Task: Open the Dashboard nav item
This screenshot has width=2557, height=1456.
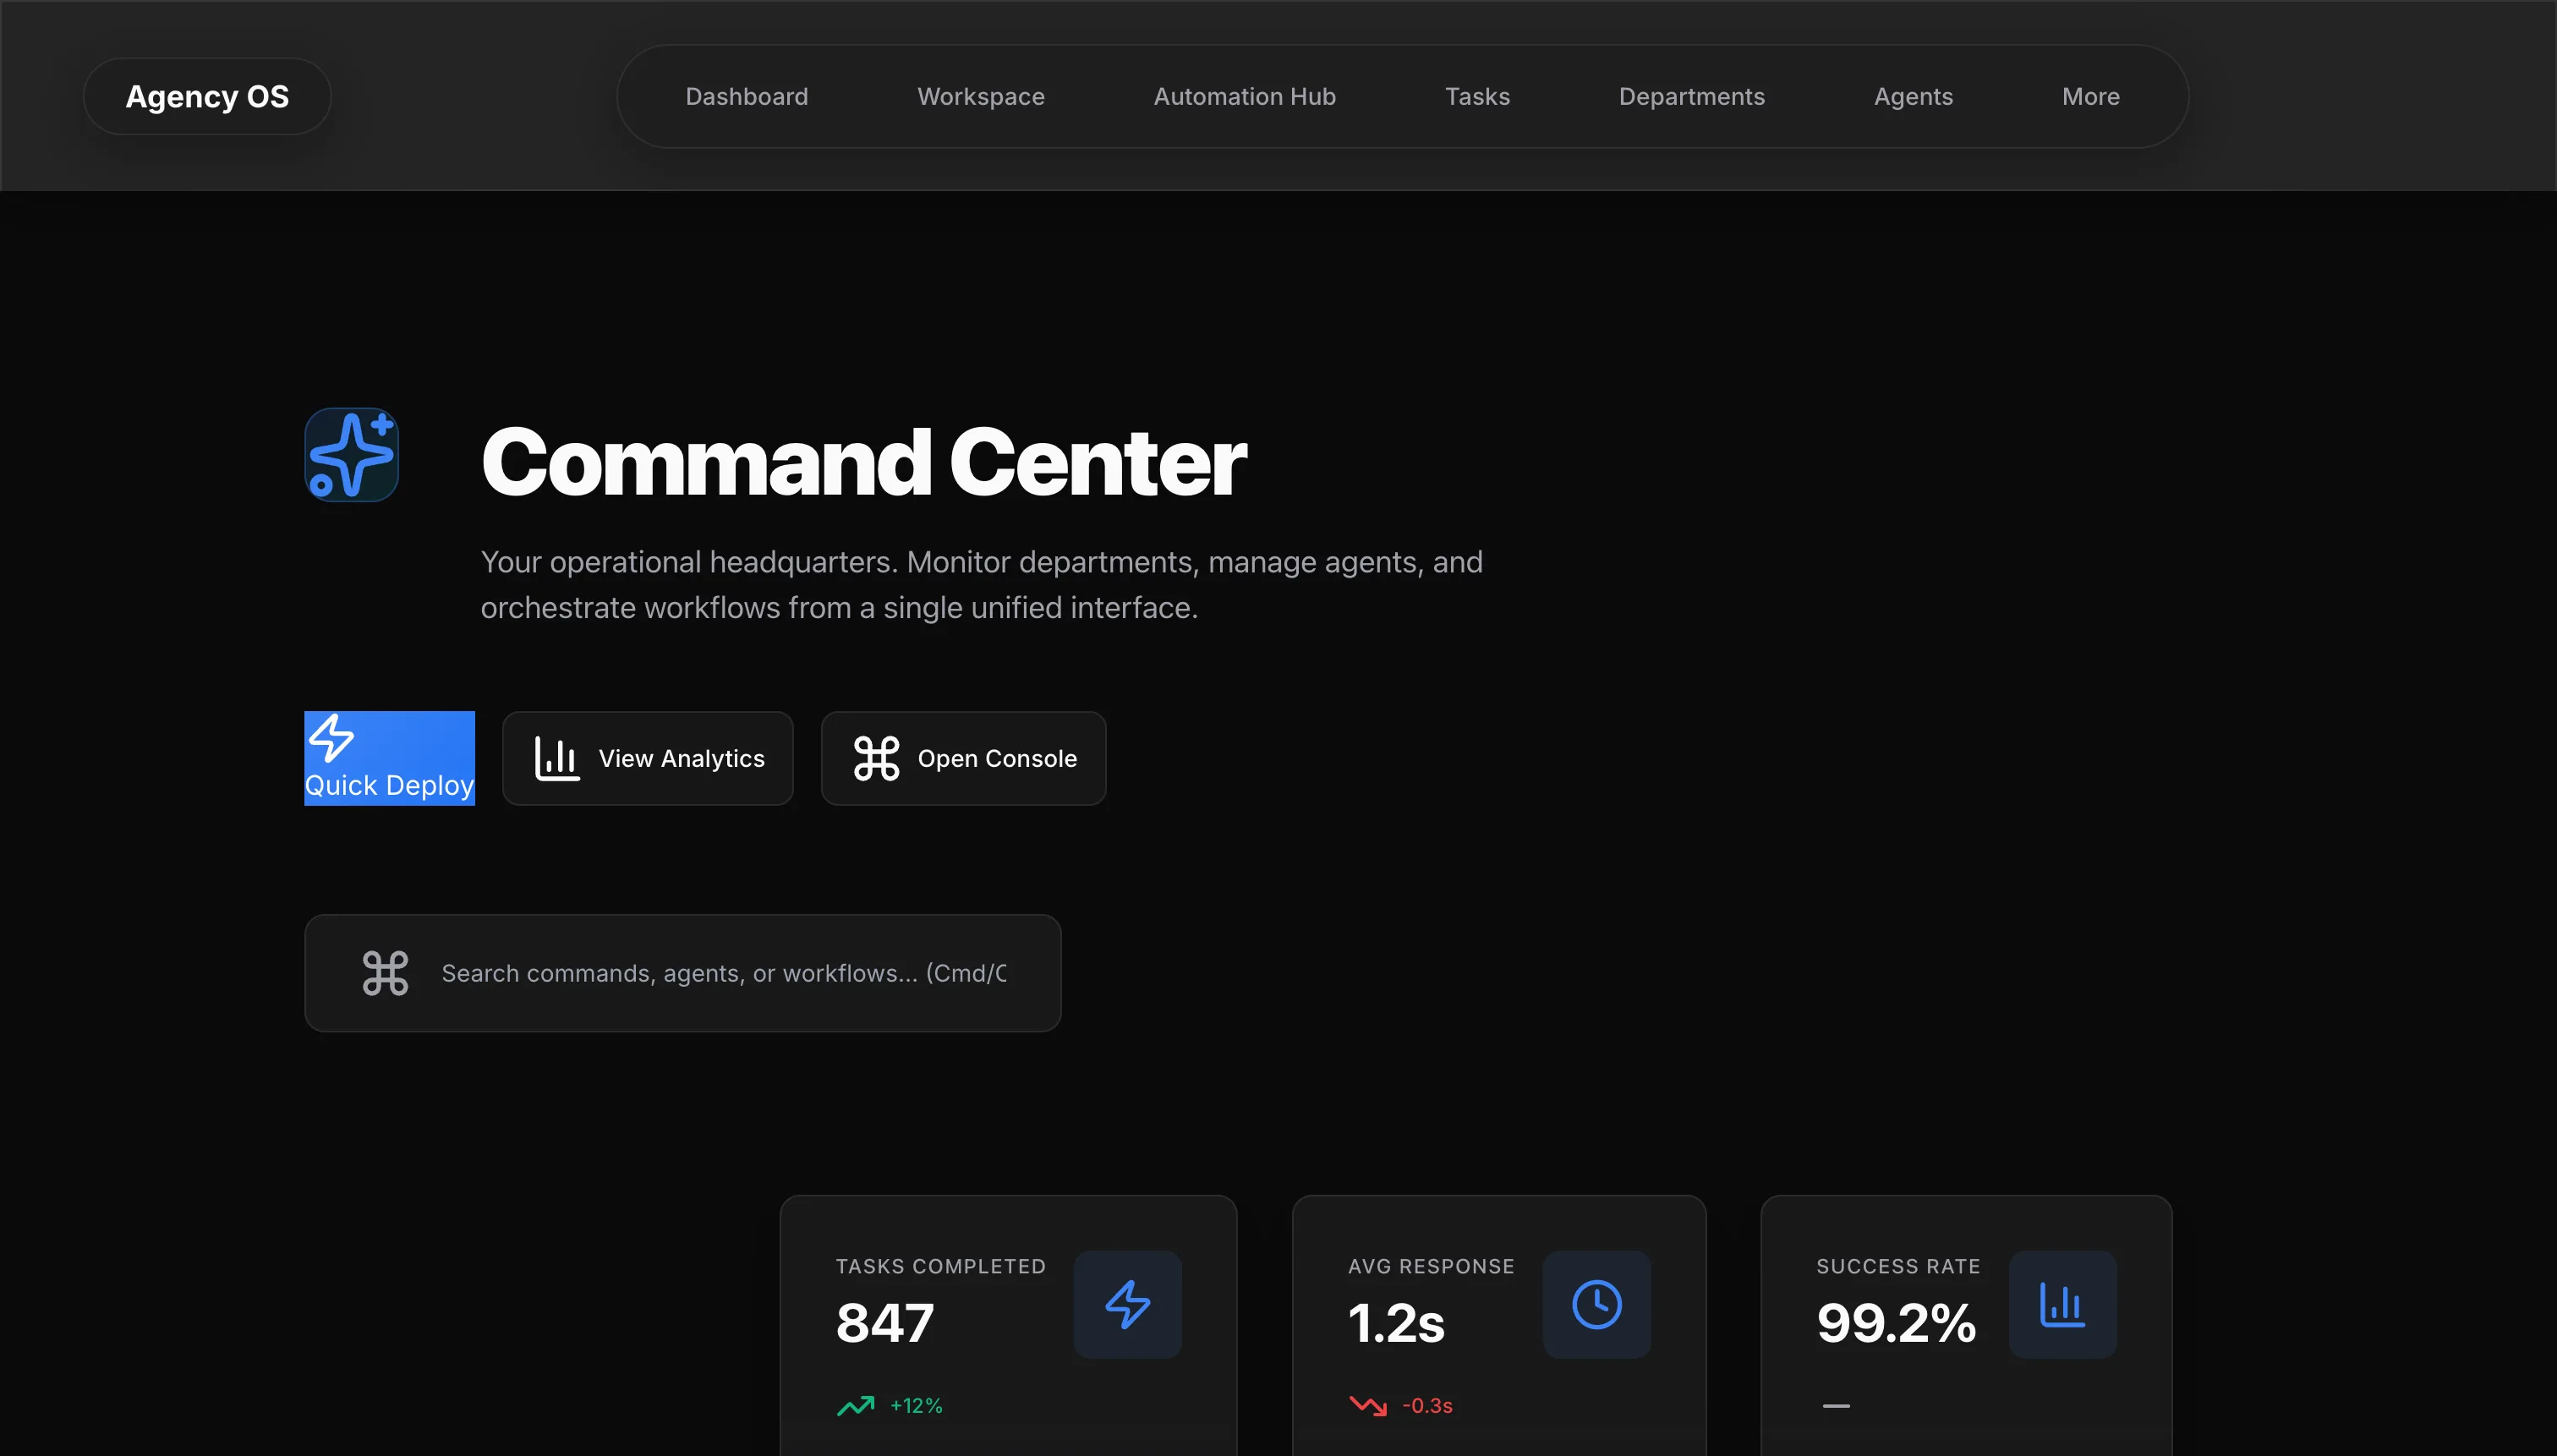Action: pyautogui.click(x=746, y=96)
